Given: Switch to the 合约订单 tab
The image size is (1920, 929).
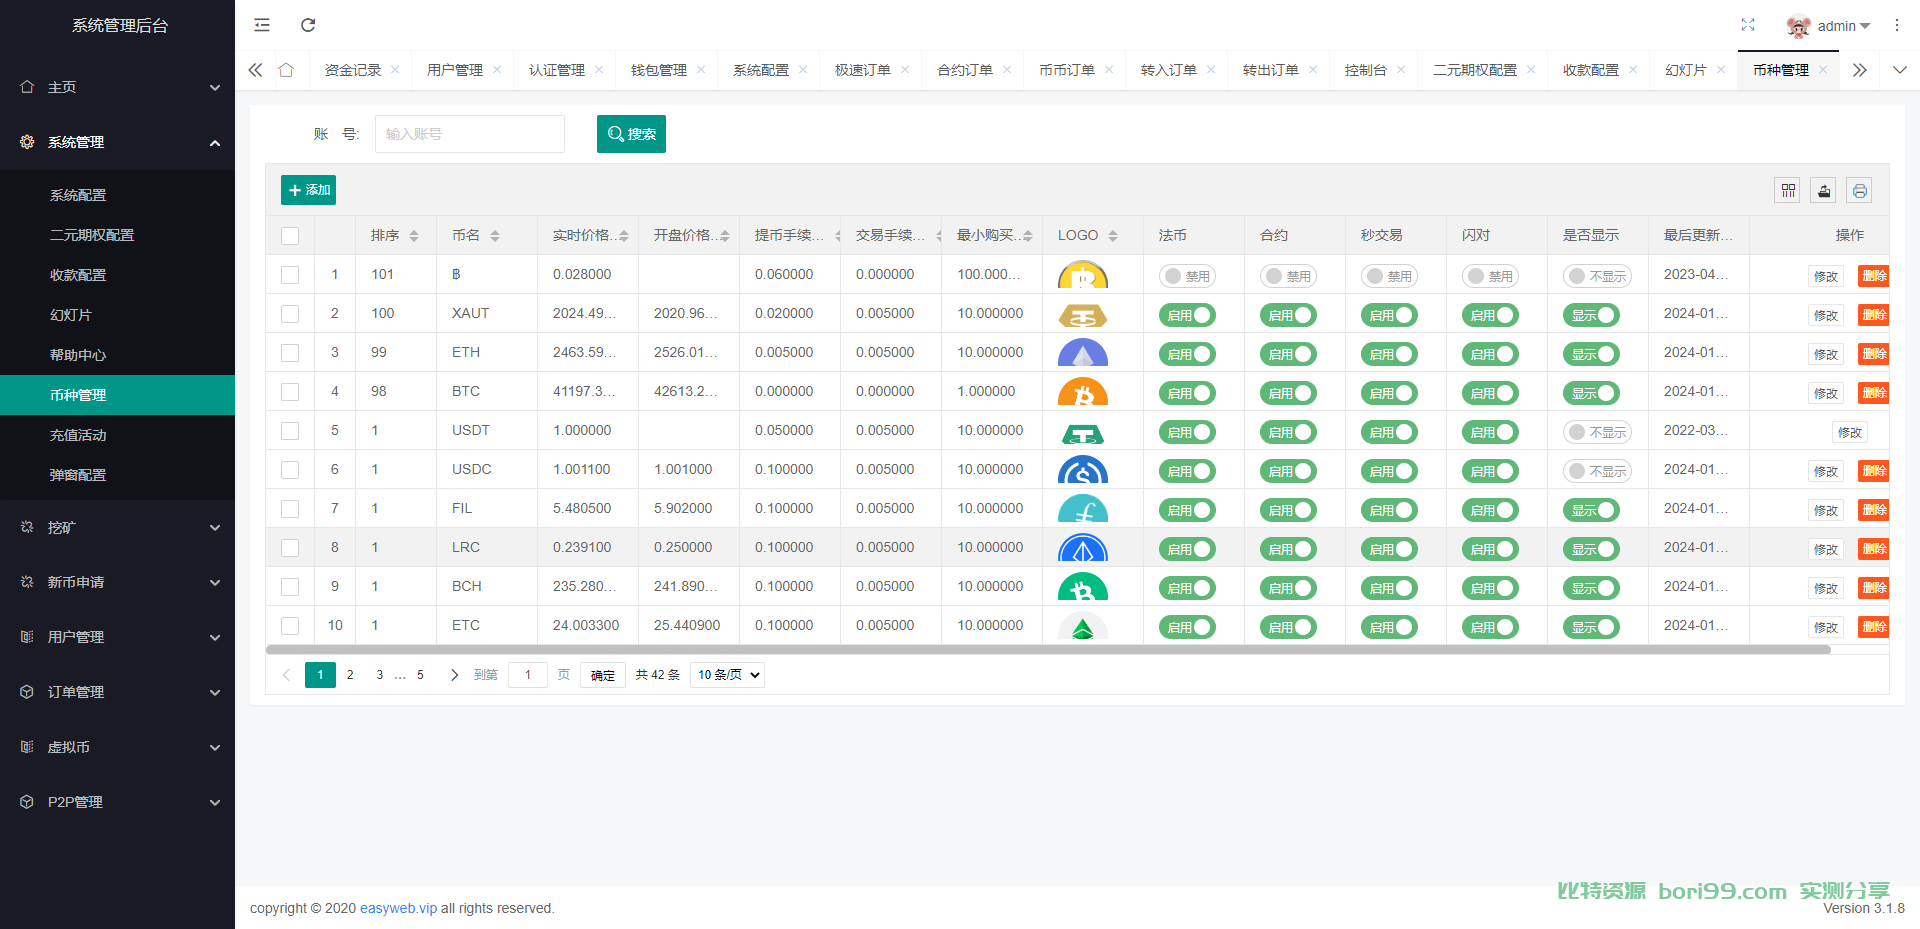Looking at the screenshot, I should [x=965, y=70].
